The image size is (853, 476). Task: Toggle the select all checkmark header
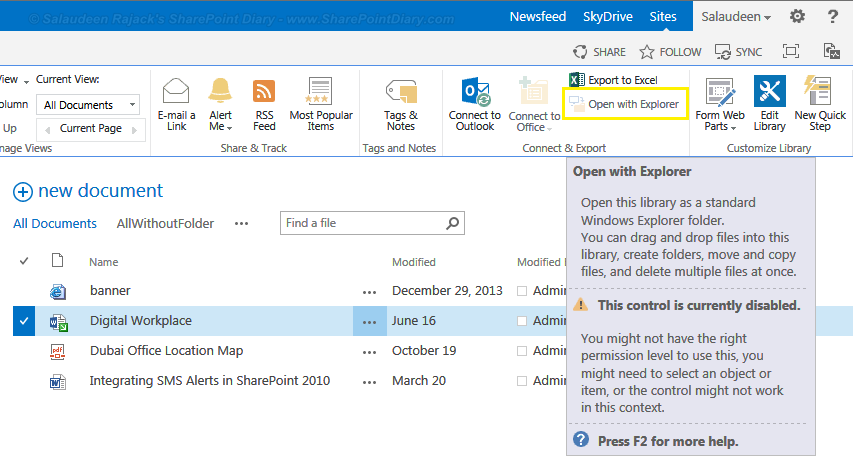click(x=24, y=261)
